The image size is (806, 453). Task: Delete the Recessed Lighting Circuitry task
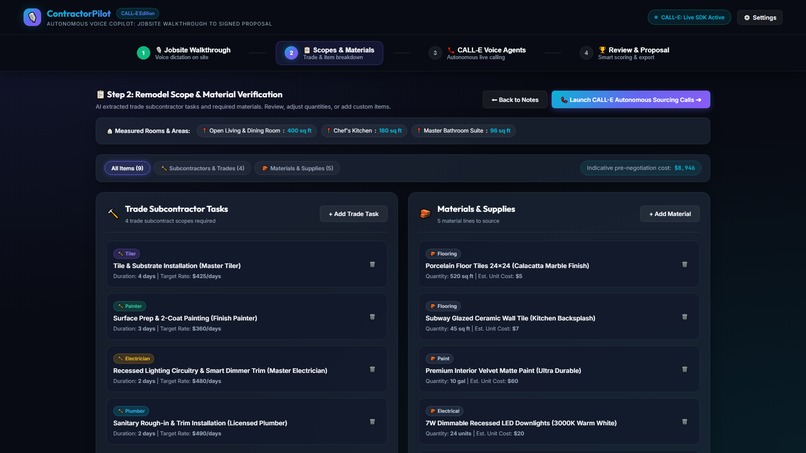coord(372,369)
